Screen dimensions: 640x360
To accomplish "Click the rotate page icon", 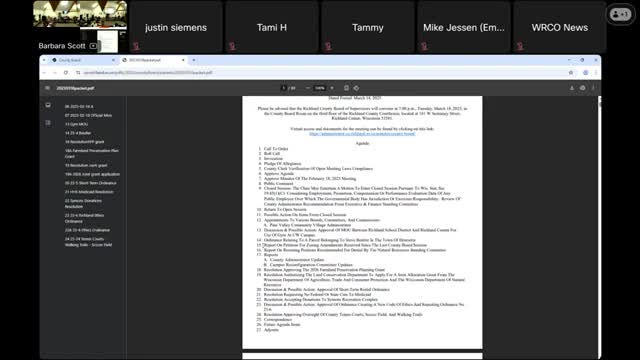I will pyautogui.click(x=356, y=88).
